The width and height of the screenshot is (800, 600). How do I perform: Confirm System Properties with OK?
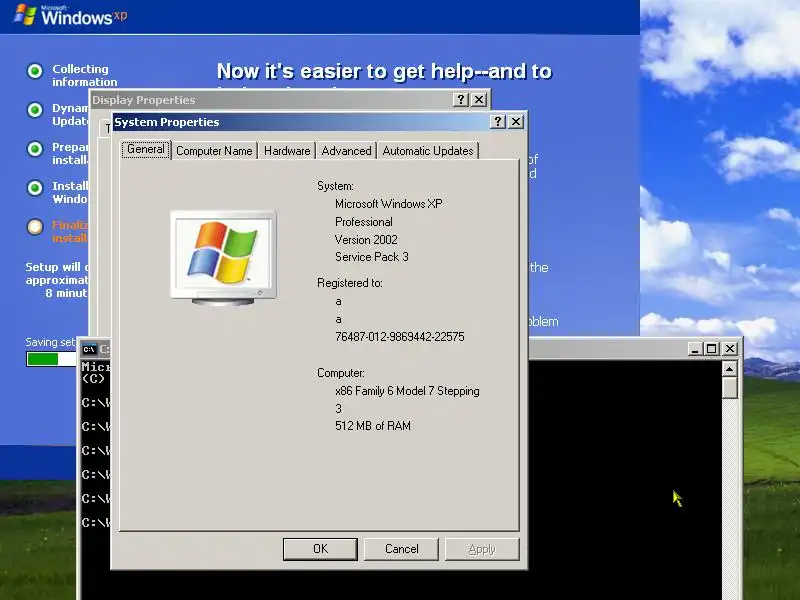pos(320,549)
